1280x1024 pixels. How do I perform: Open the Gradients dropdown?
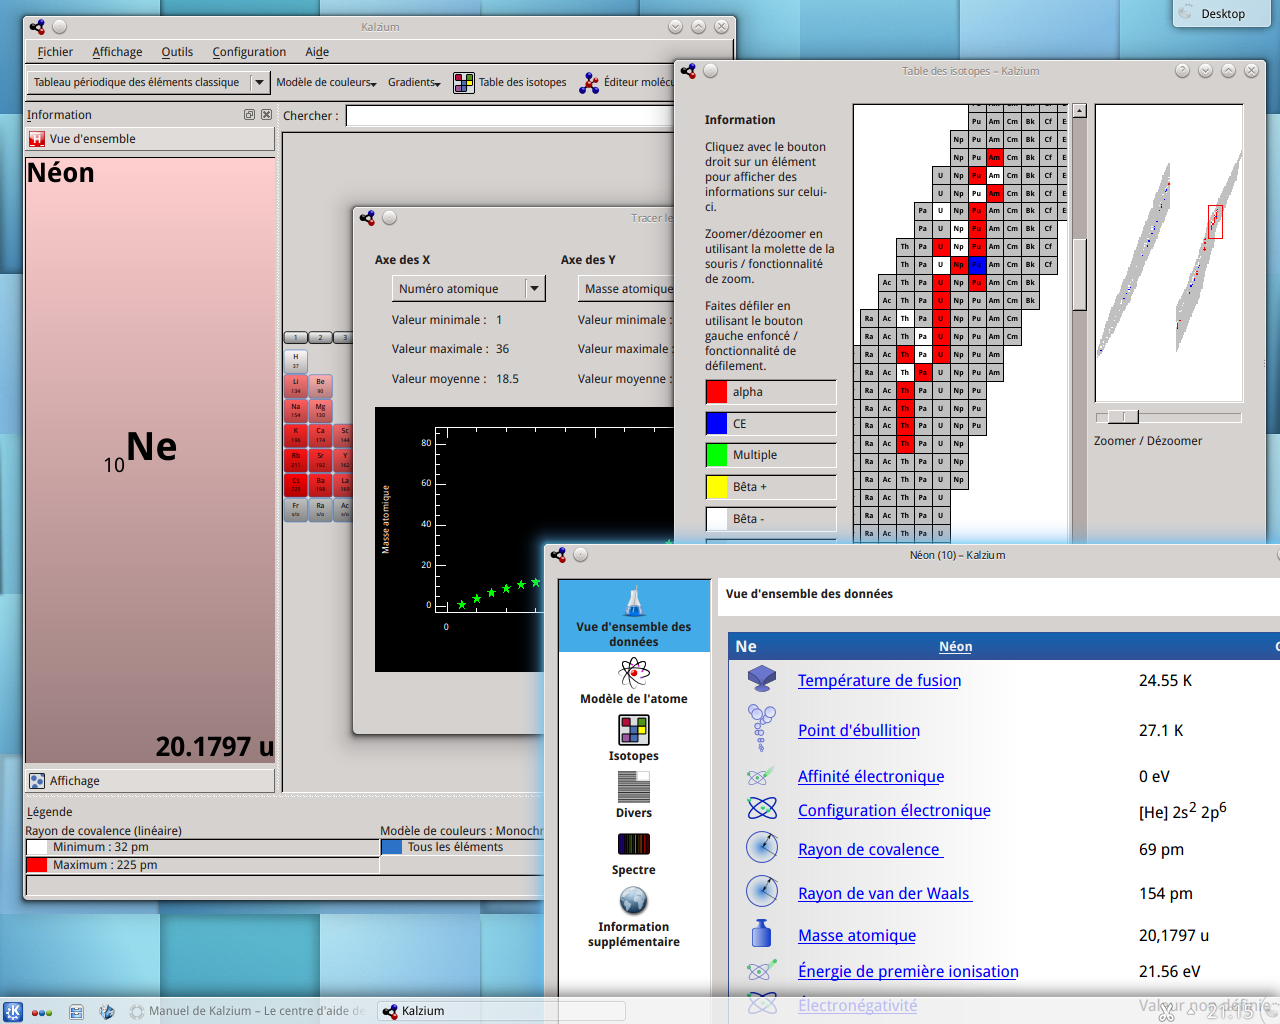pyautogui.click(x=414, y=82)
